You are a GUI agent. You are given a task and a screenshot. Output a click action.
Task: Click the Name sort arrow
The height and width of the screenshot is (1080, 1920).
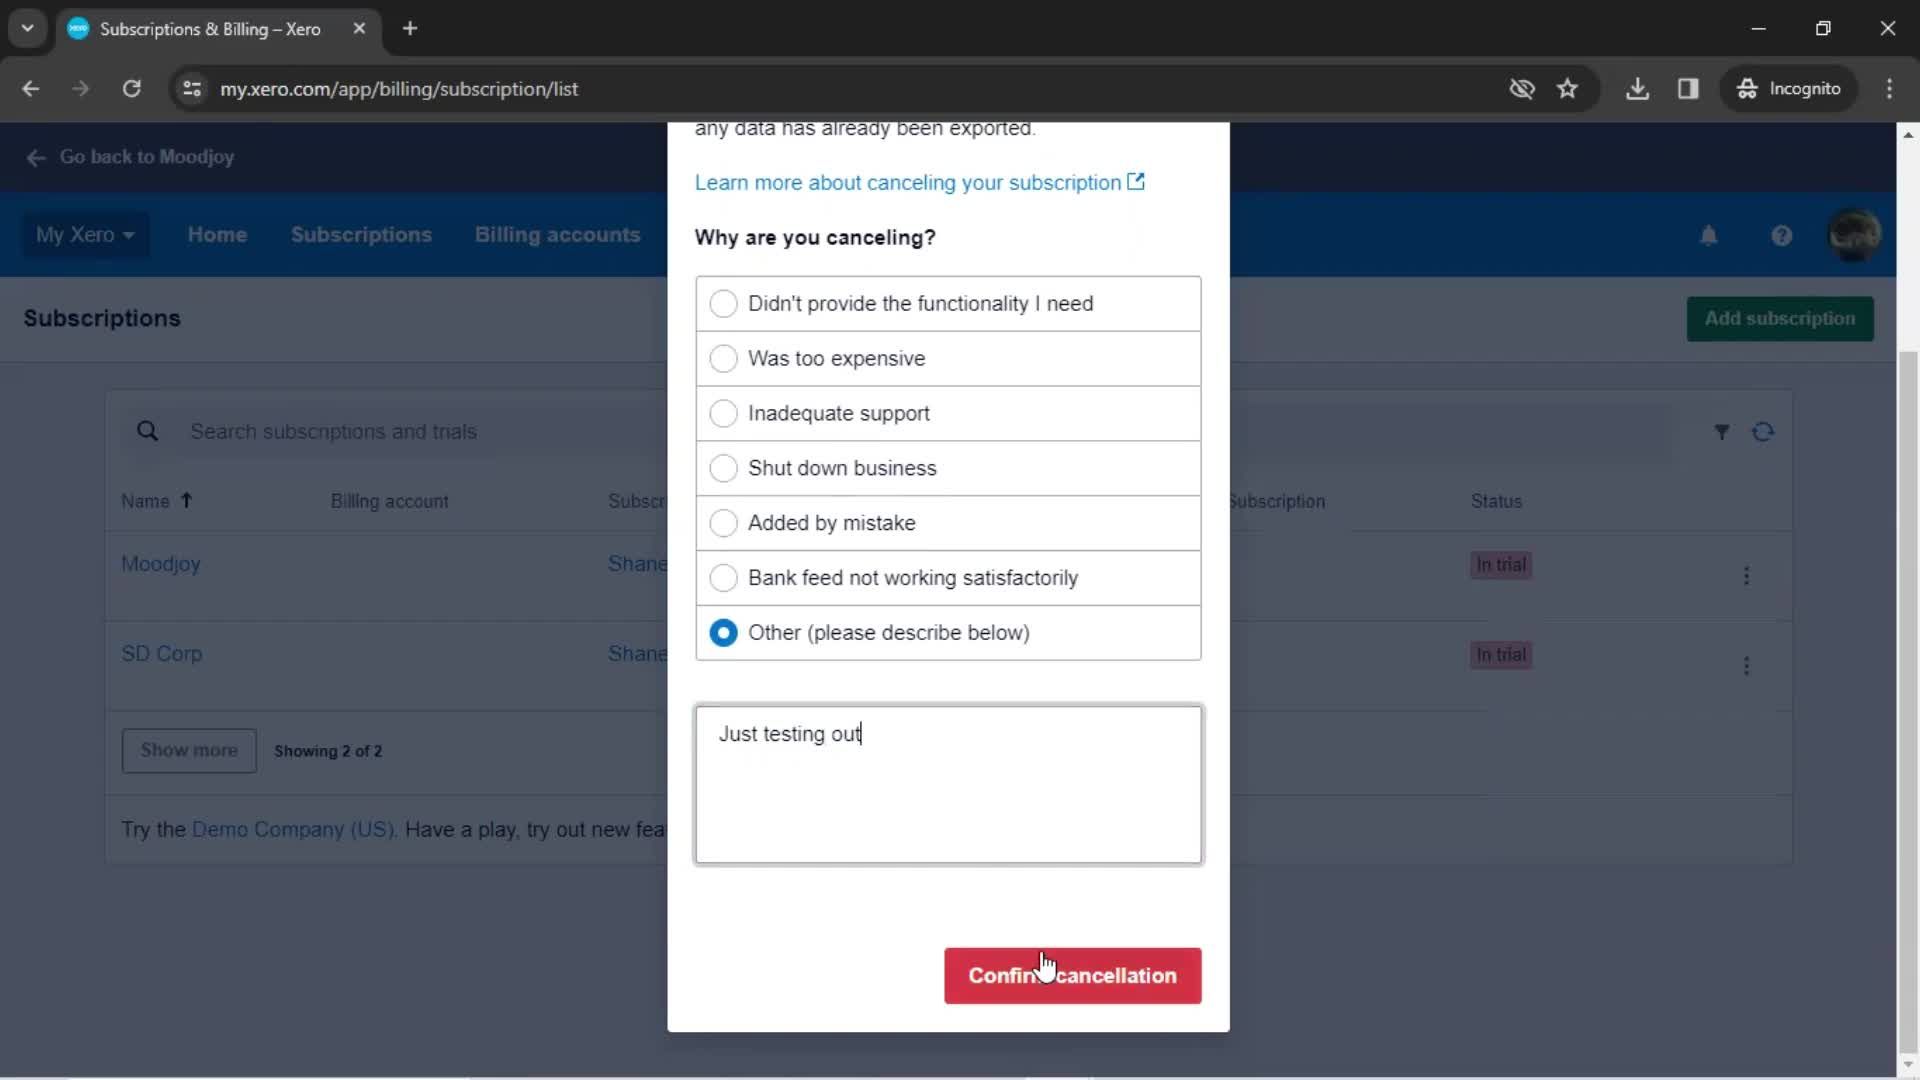click(x=186, y=500)
